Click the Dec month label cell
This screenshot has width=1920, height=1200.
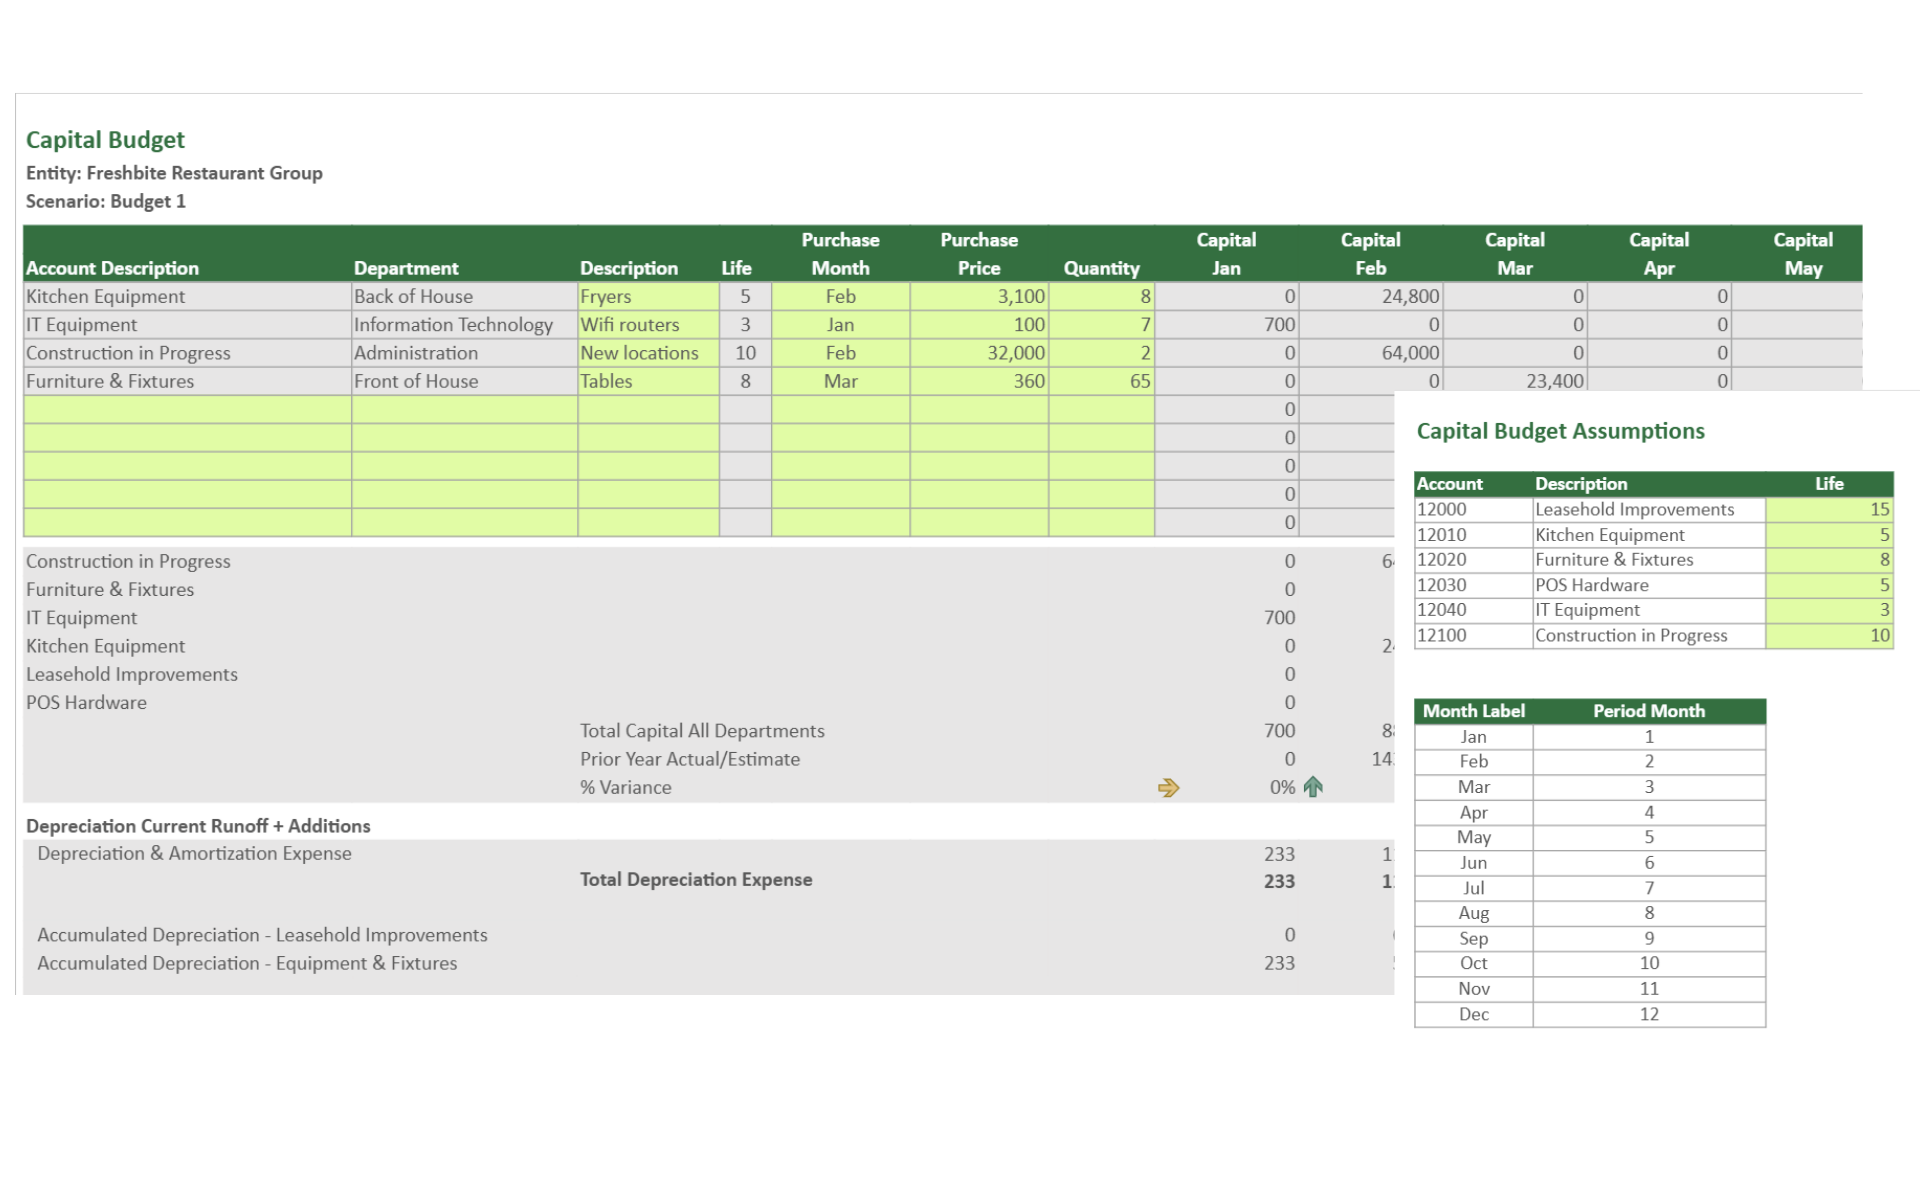pos(1473,1014)
